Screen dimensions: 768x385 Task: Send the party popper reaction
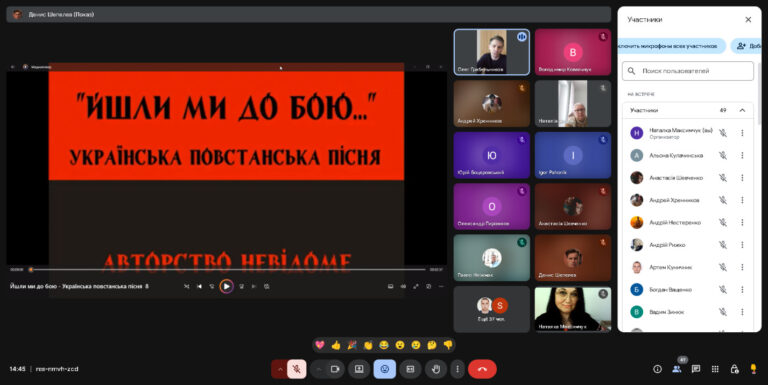click(352, 345)
